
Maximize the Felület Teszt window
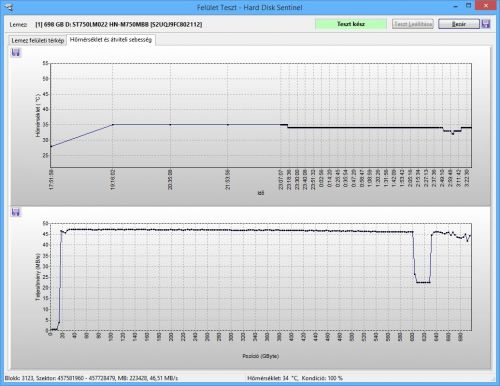468,6
